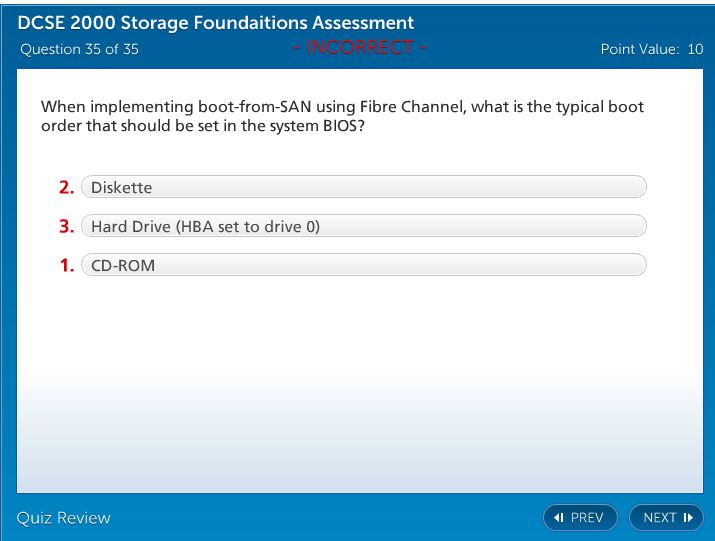The height and width of the screenshot is (541, 715).
Task: Advance with the NEXT button
Action: pyautogui.click(x=666, y=518)
